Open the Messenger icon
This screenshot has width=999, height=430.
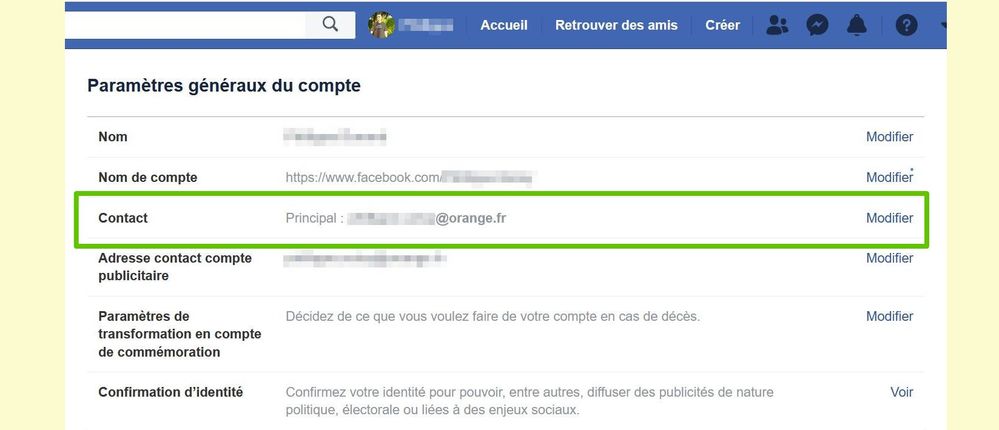[817, 25]
